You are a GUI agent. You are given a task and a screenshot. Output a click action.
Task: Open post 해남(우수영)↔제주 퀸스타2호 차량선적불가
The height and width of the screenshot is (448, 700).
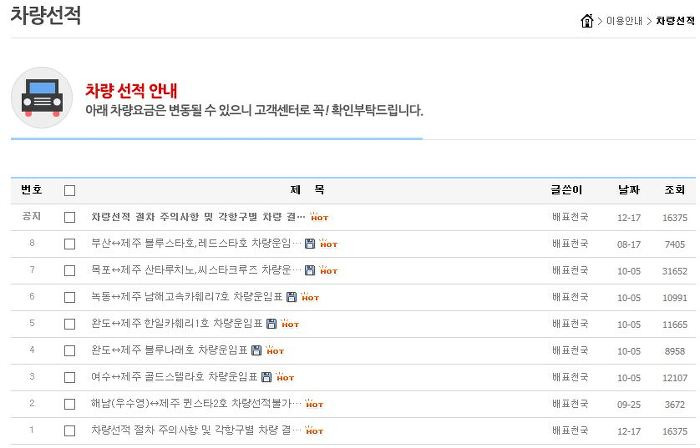(x=196, y=403)
